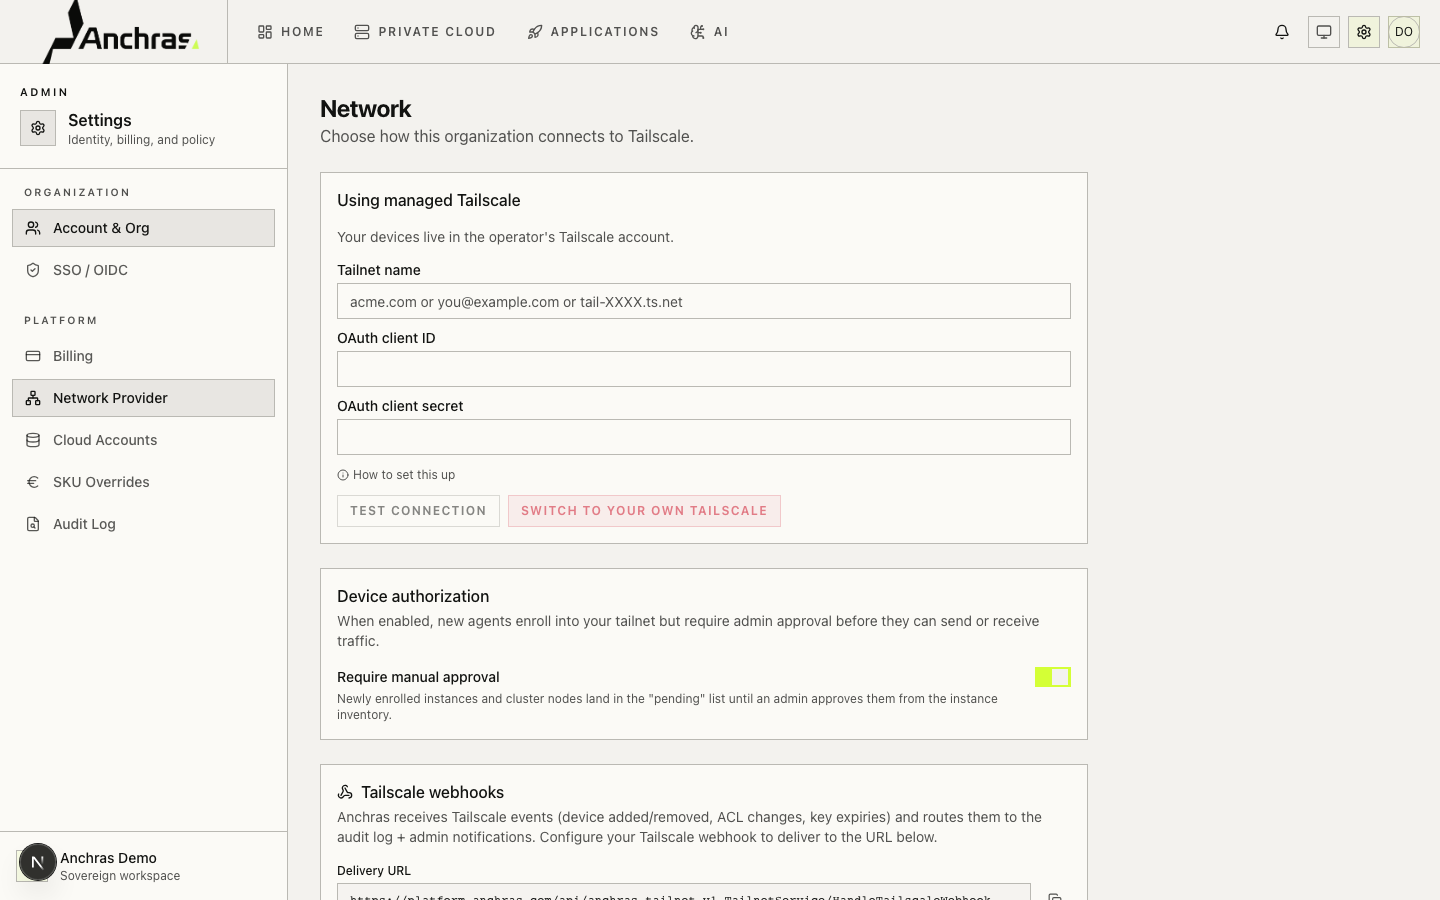Click the Device authorization heading
Viewport: 1440px width, 900px height.
[413, 596]
